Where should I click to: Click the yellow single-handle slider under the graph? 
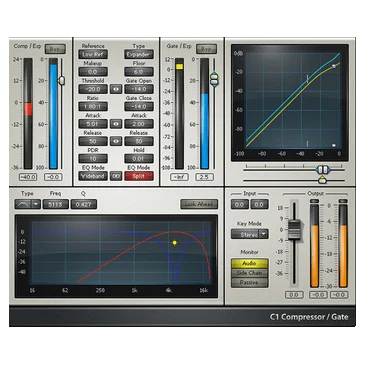[x=322, y=180]
